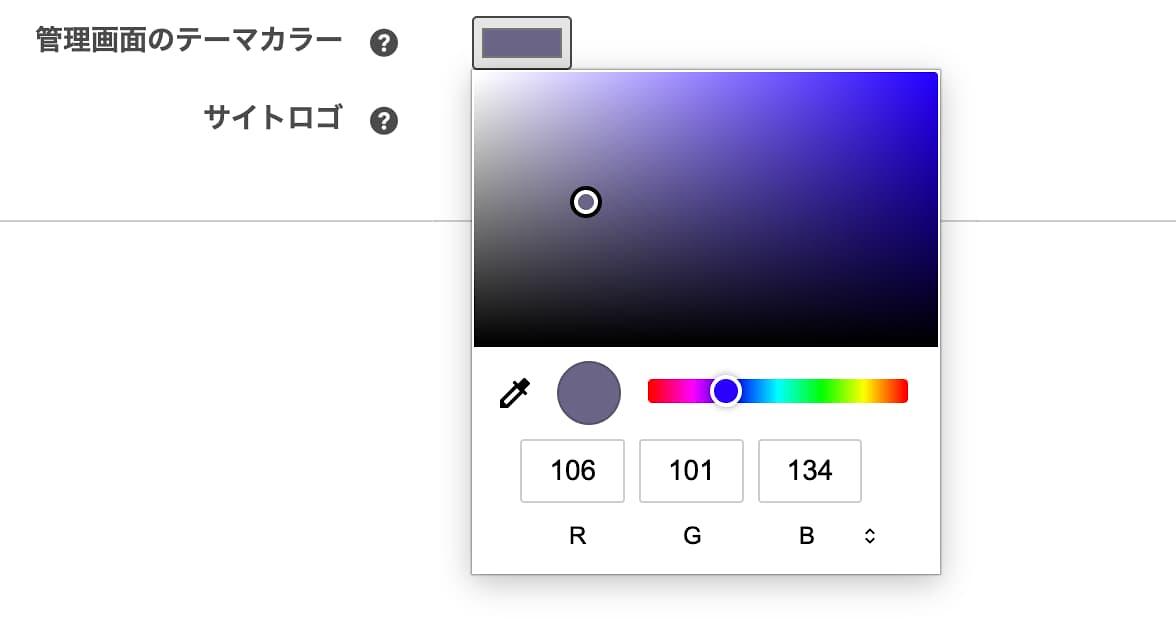Focus the R value field showing 106

pyautogui.click(x=572, y=471)
